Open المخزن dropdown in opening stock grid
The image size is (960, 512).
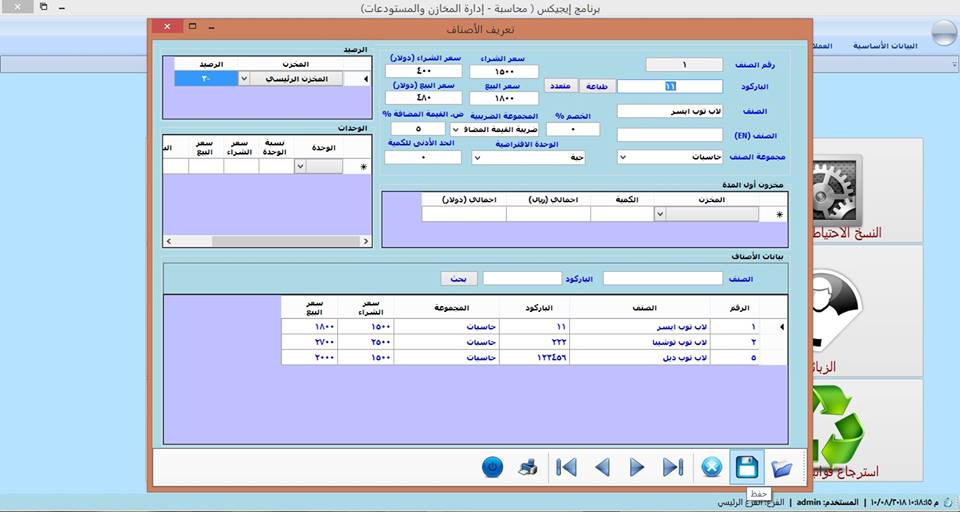coord(659,214)
